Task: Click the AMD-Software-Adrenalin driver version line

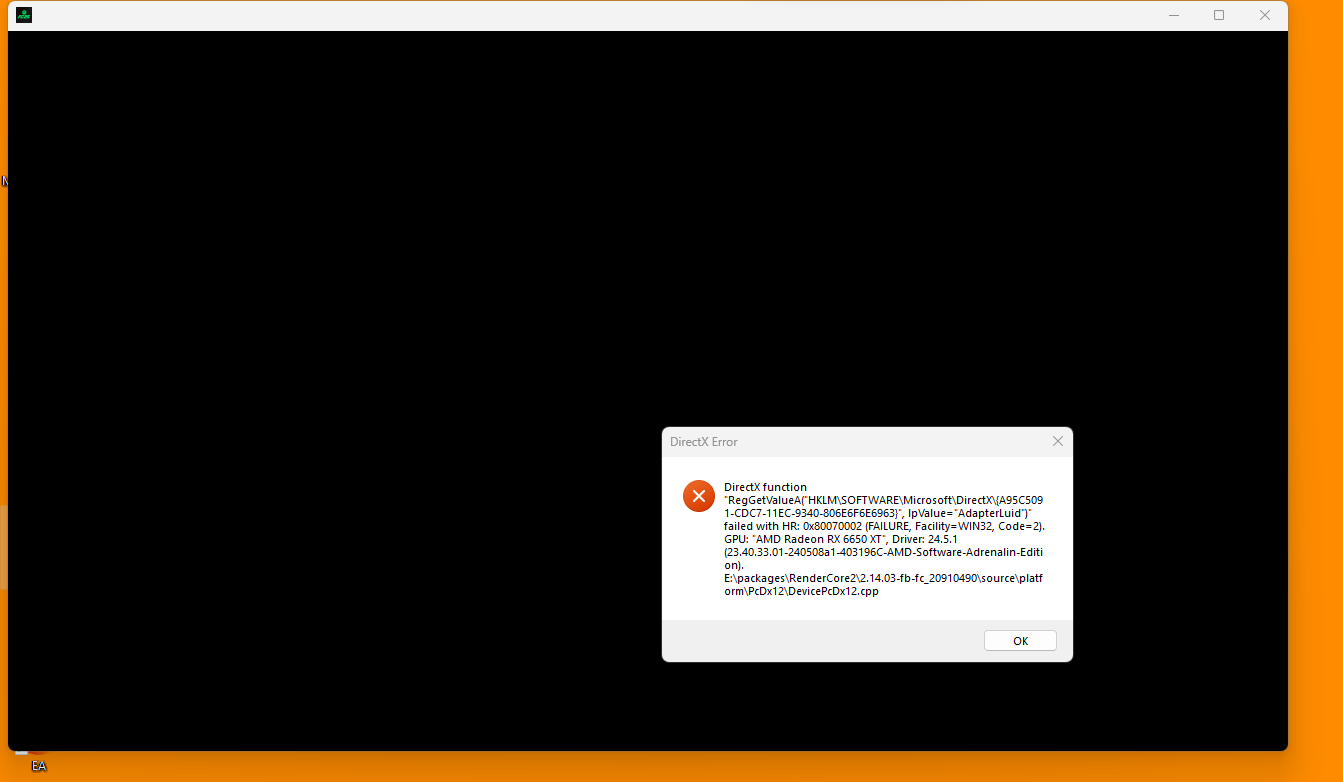Action: pos(883,552)
